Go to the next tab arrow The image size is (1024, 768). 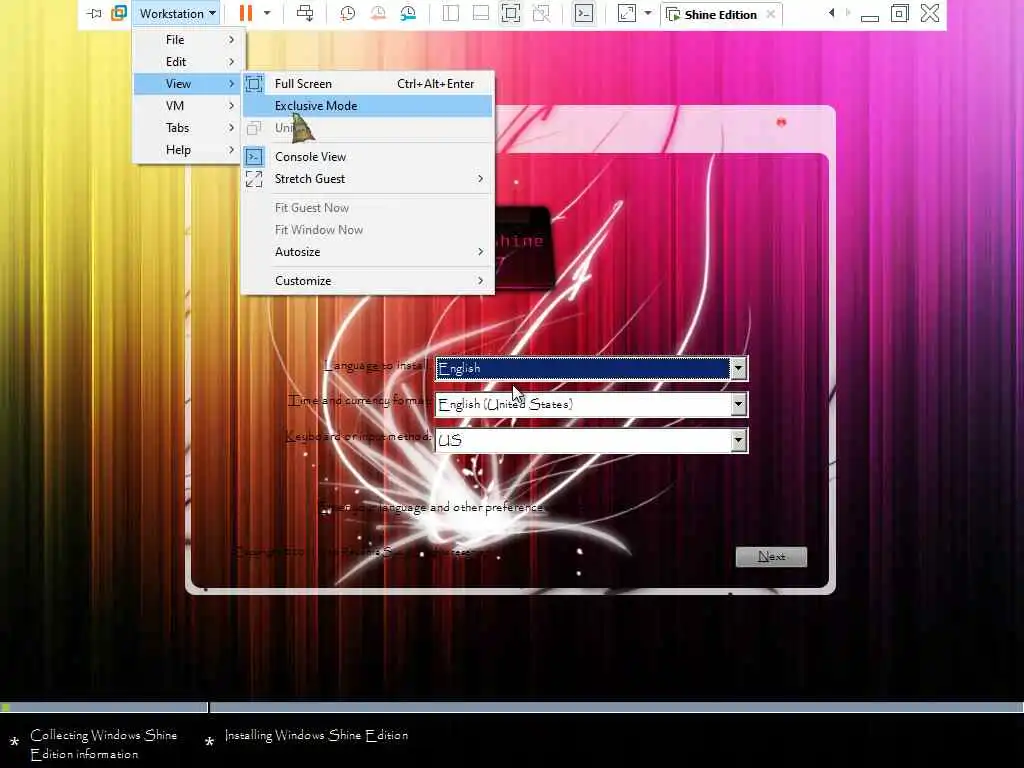coord(848,13)
